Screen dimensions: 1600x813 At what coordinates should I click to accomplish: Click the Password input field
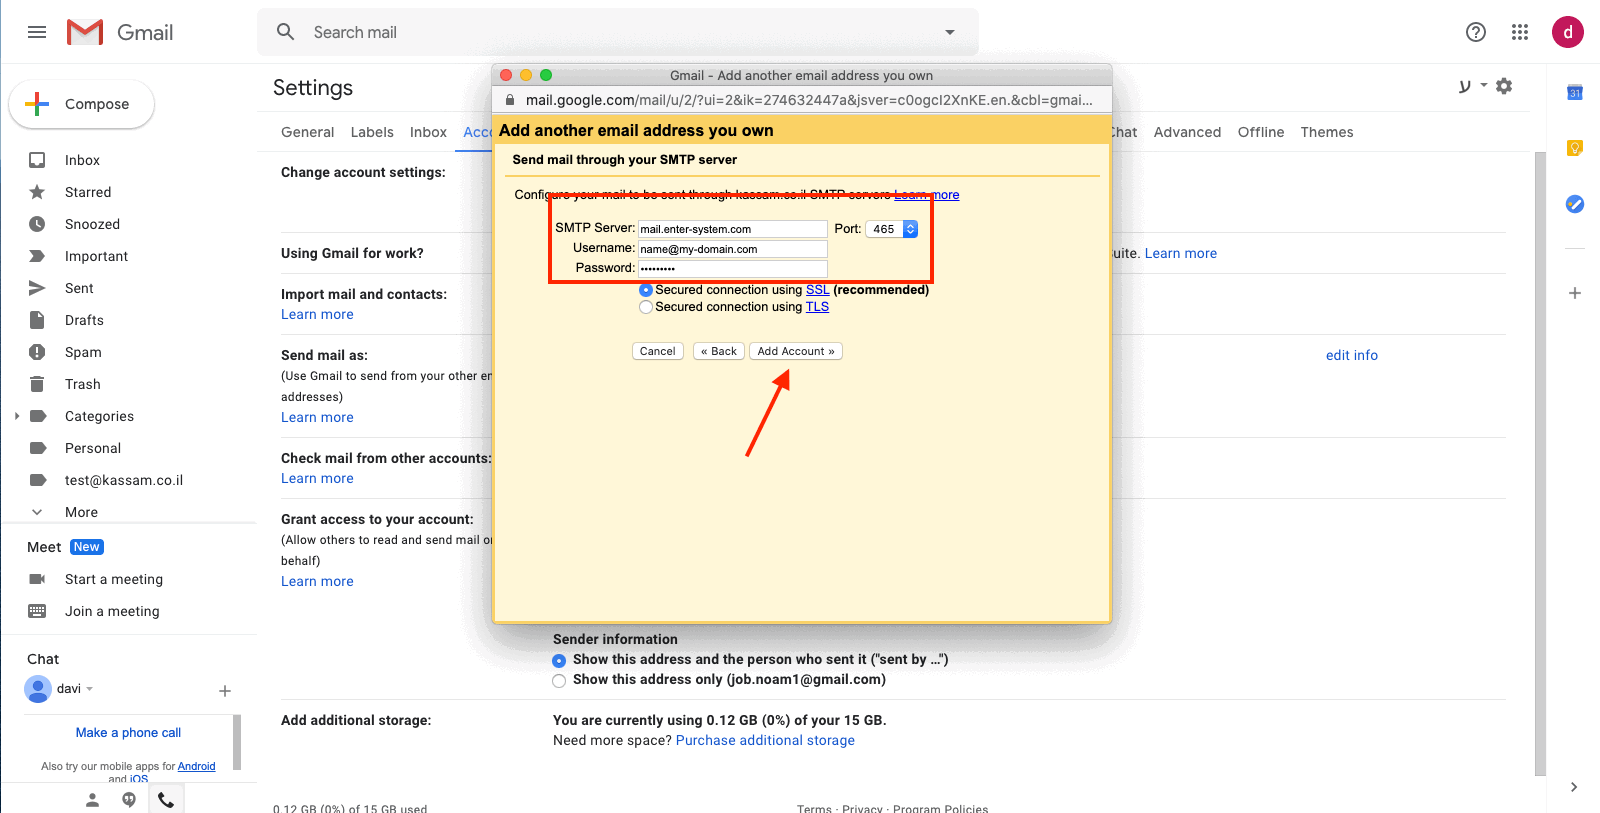733,268
